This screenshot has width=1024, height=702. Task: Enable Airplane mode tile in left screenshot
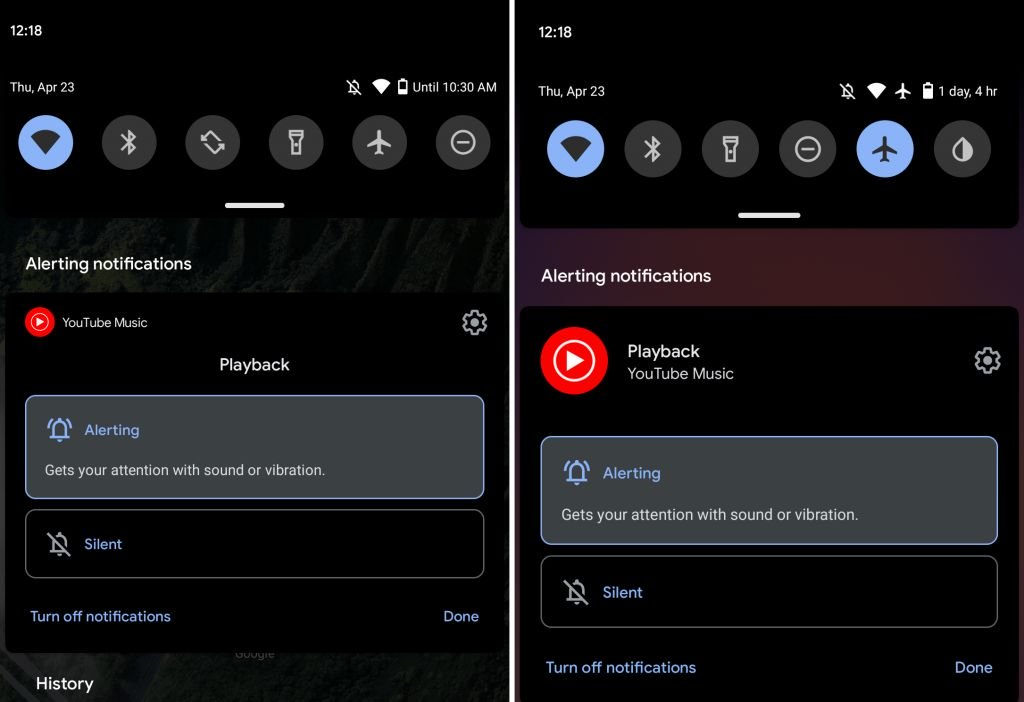(x=379, y=142)
